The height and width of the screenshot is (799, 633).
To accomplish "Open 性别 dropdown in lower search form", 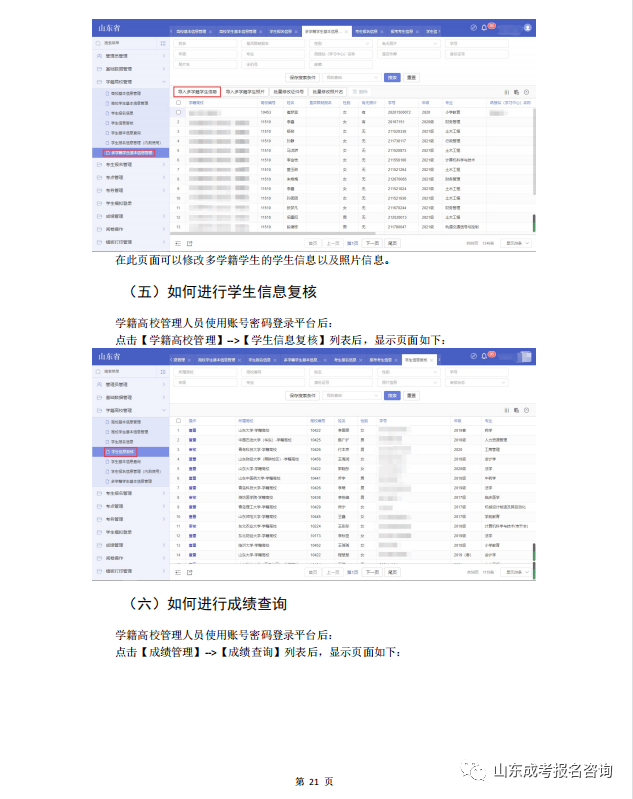I will [x=409, y=372].
